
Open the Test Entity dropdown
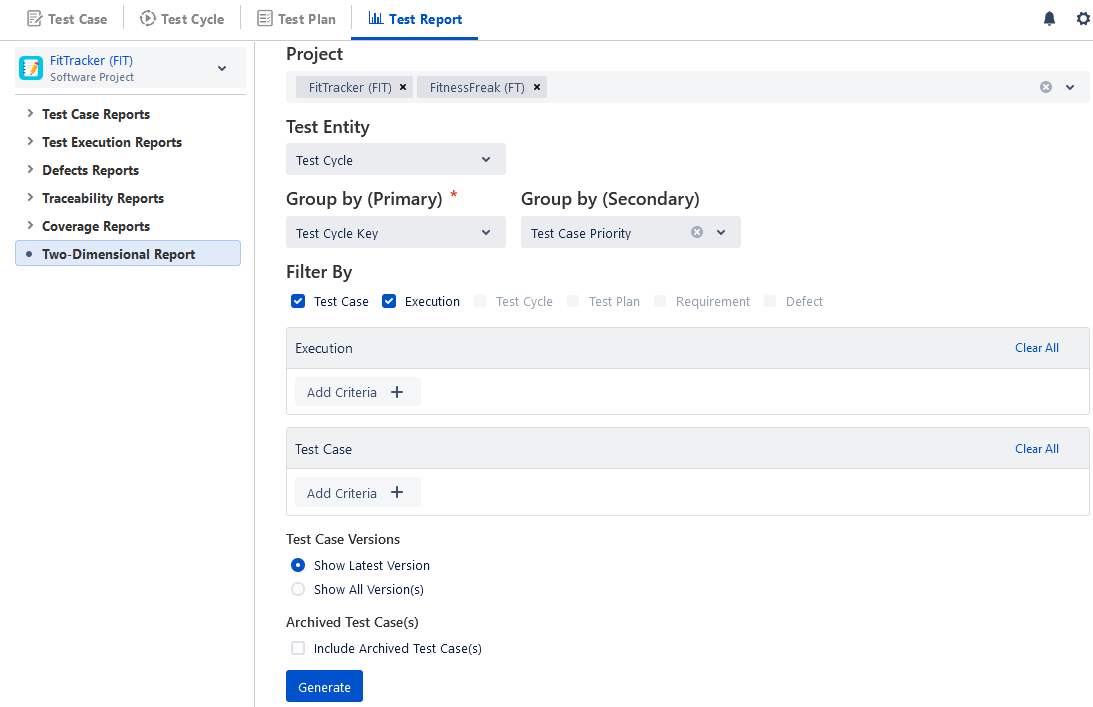(396, 160)
